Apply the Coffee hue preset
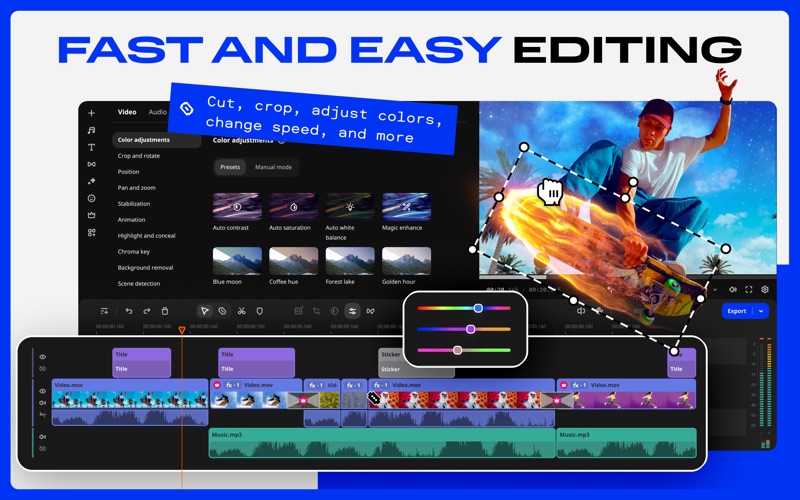Viewport: 800px width, 500px height. 293,261
